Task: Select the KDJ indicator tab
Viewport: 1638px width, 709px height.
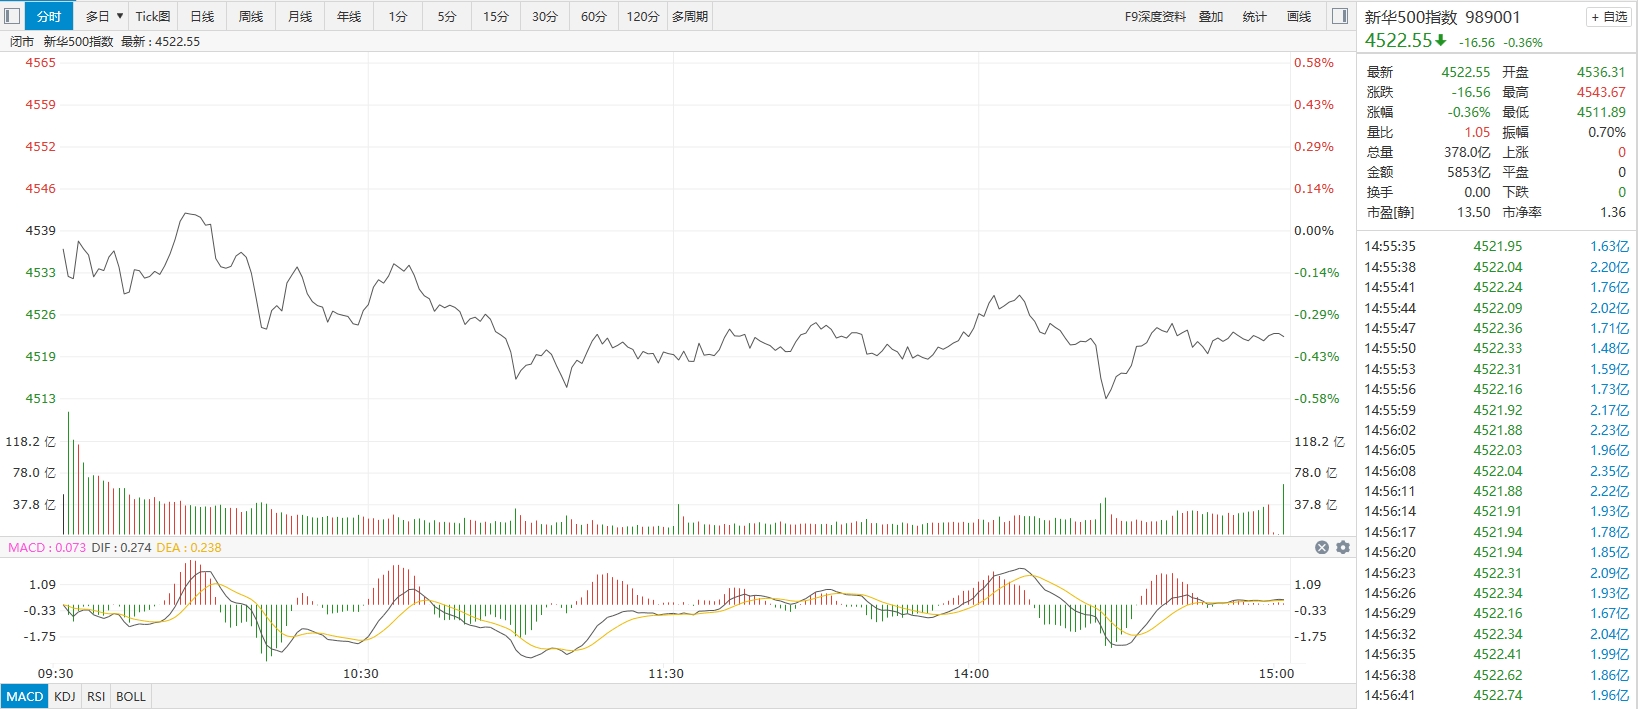Action: click(65, 696)
